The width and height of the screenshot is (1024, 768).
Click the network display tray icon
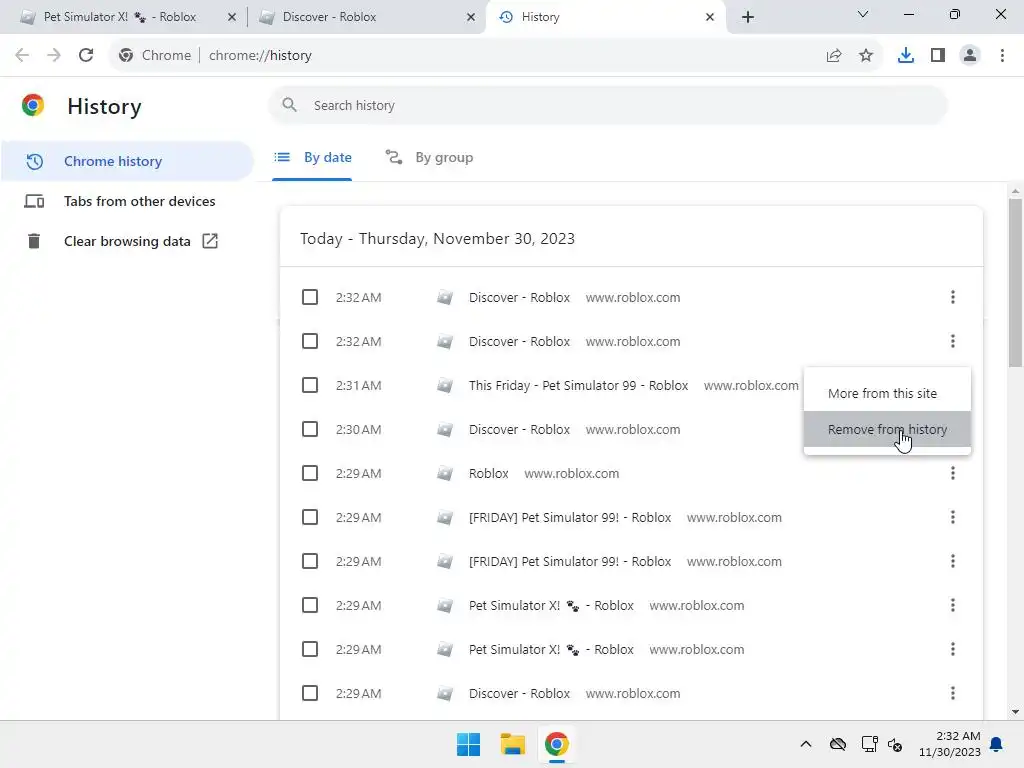[x=869, y=744]
